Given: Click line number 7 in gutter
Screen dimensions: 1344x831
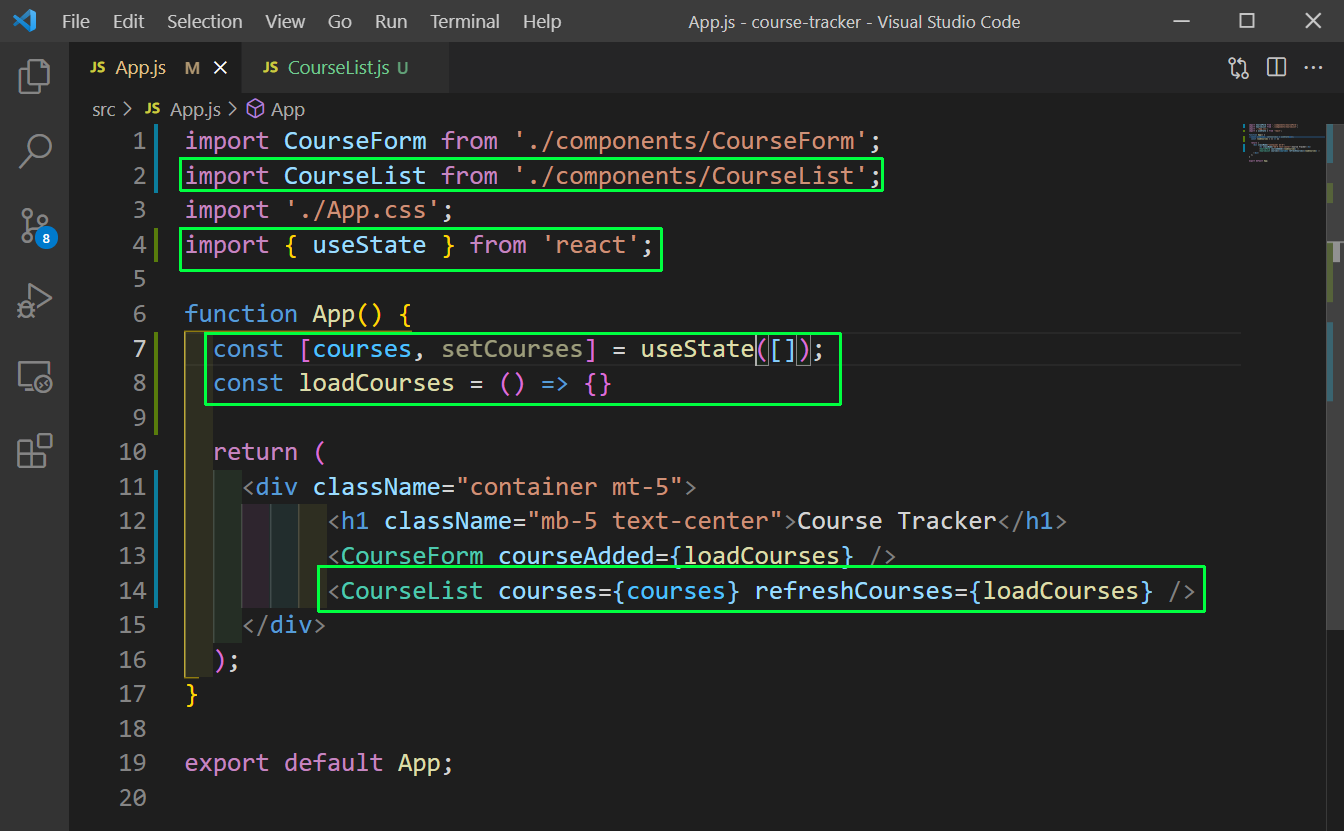Looking at the screenshot, I should (139, 348).
